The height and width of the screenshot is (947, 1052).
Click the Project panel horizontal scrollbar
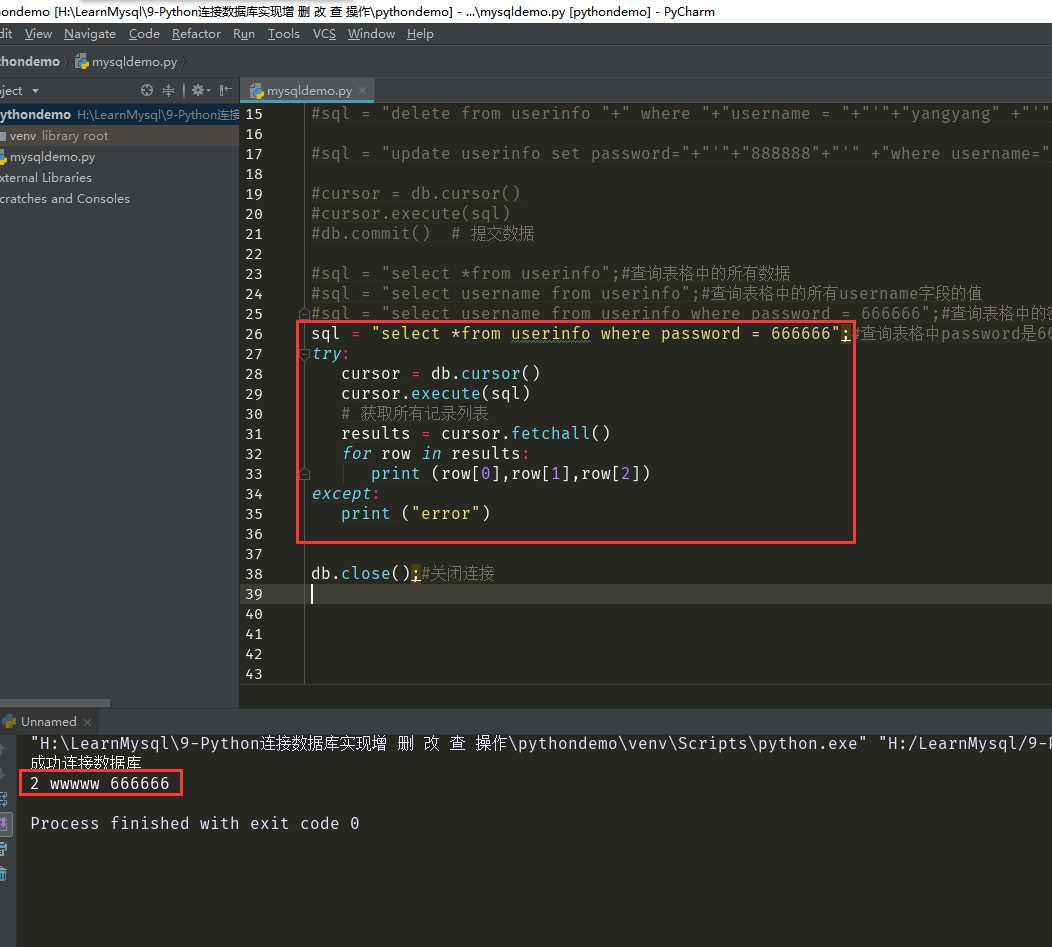[x=55, y=703]
